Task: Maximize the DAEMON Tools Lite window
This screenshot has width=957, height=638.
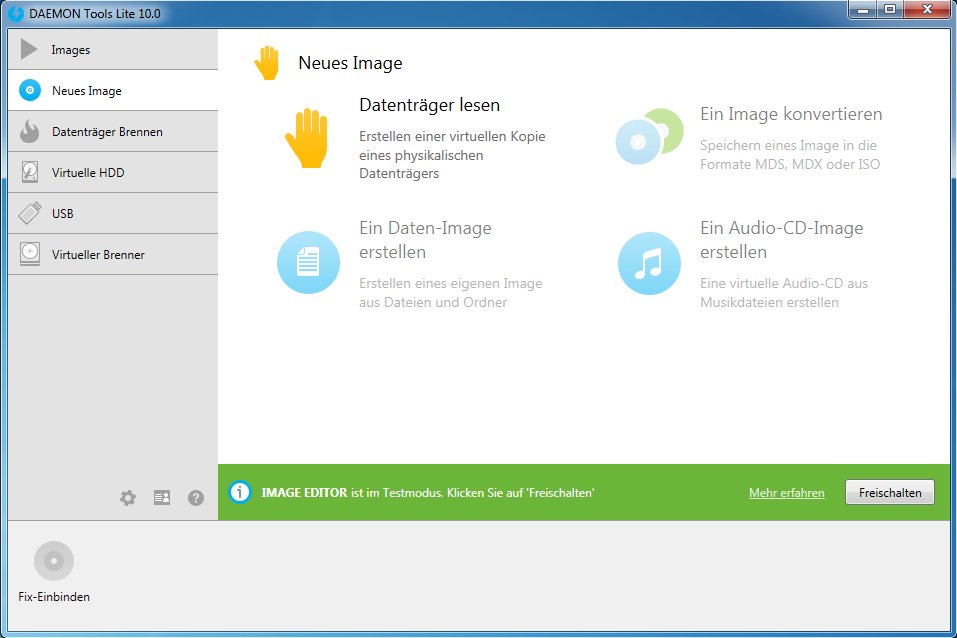Action: pyautogui.click(x=889, y=10)
